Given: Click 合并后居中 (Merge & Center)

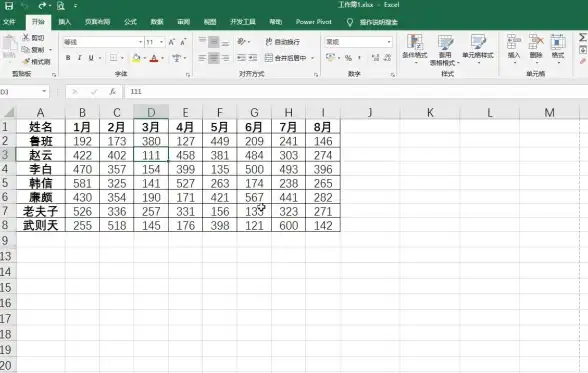Looking at the screenshot, I should 286,58.
